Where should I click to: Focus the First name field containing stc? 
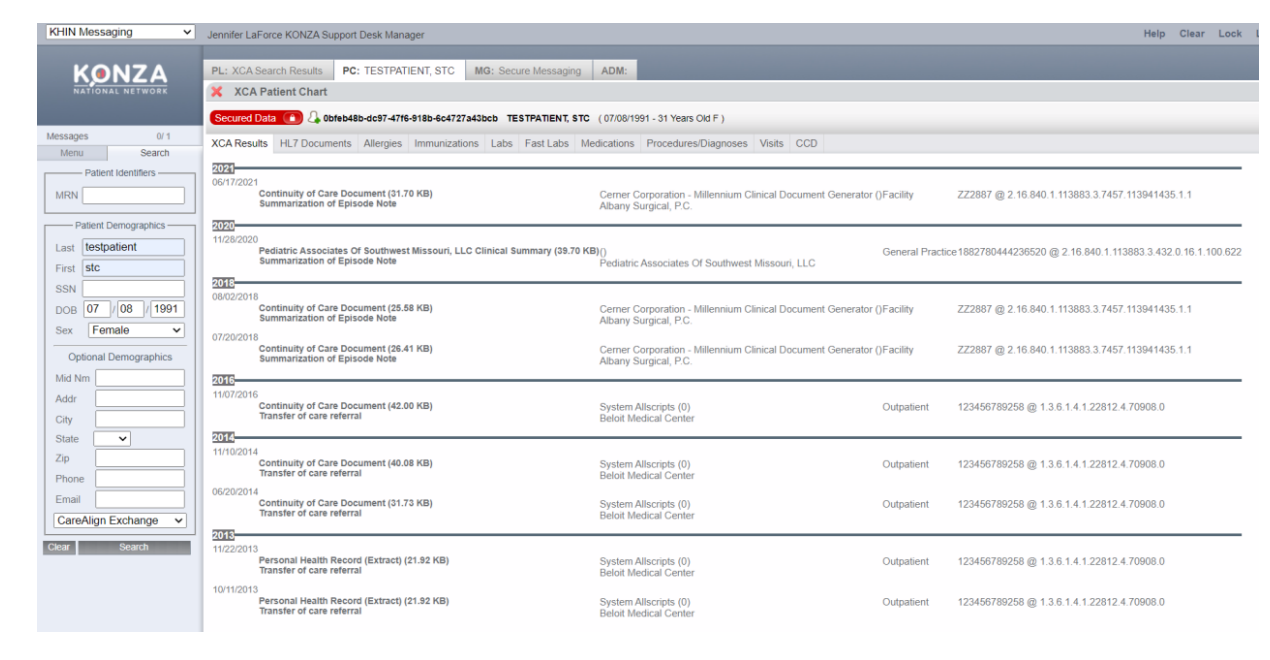[133, 268]
